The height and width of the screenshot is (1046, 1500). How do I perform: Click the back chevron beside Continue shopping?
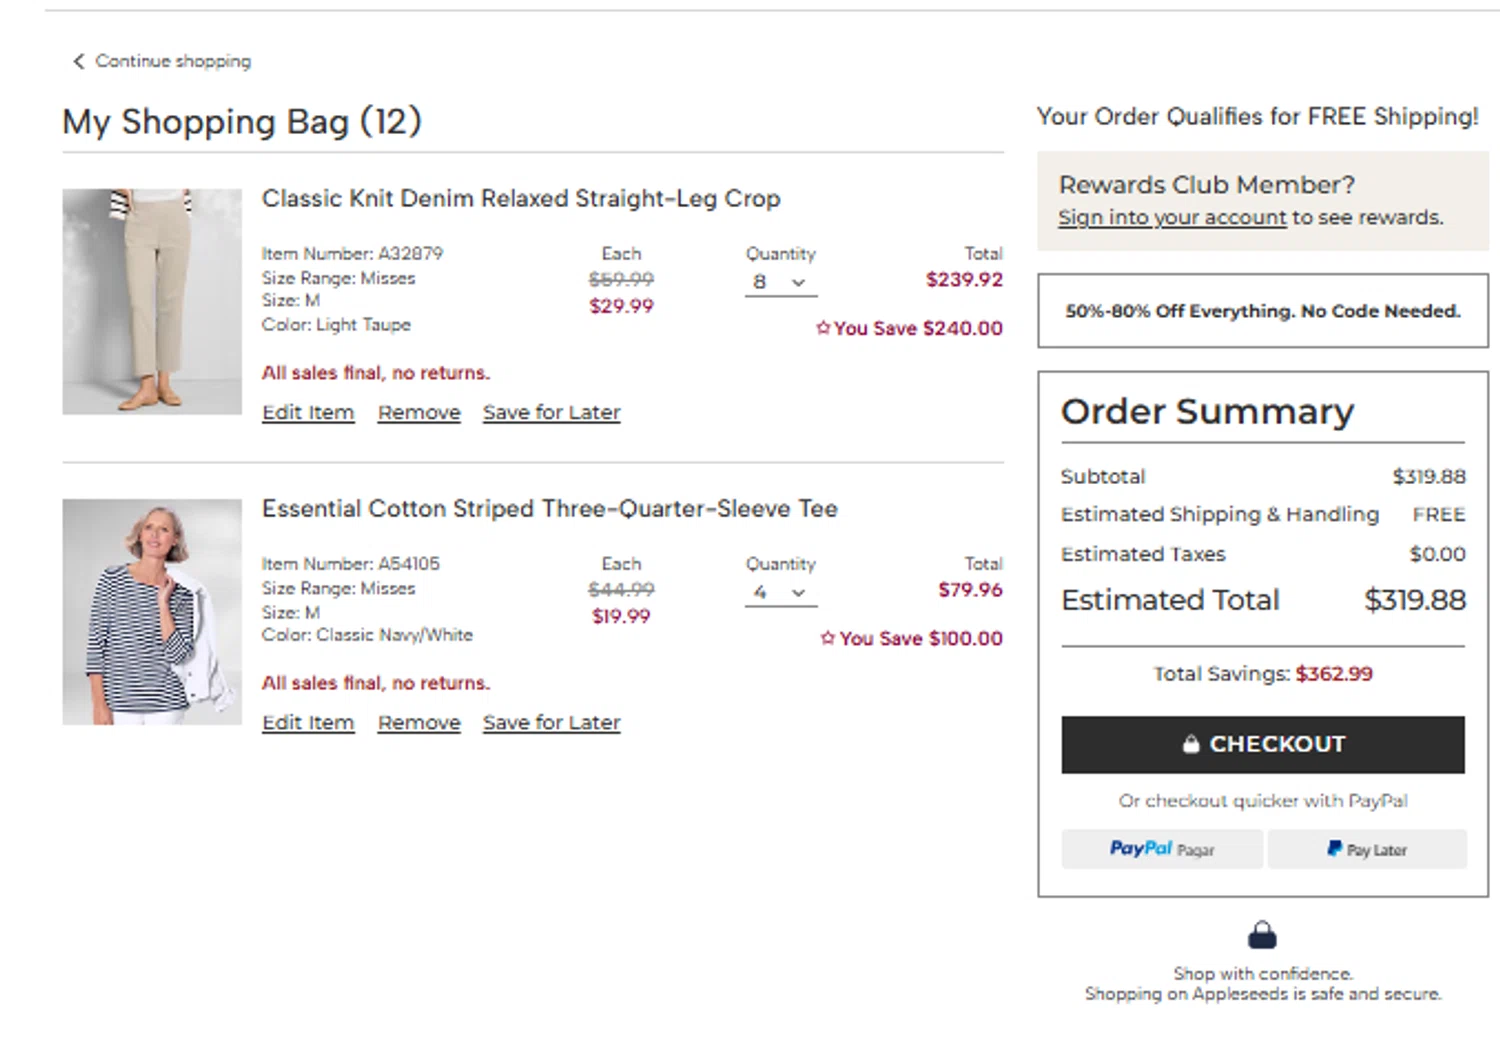(78, 61)
